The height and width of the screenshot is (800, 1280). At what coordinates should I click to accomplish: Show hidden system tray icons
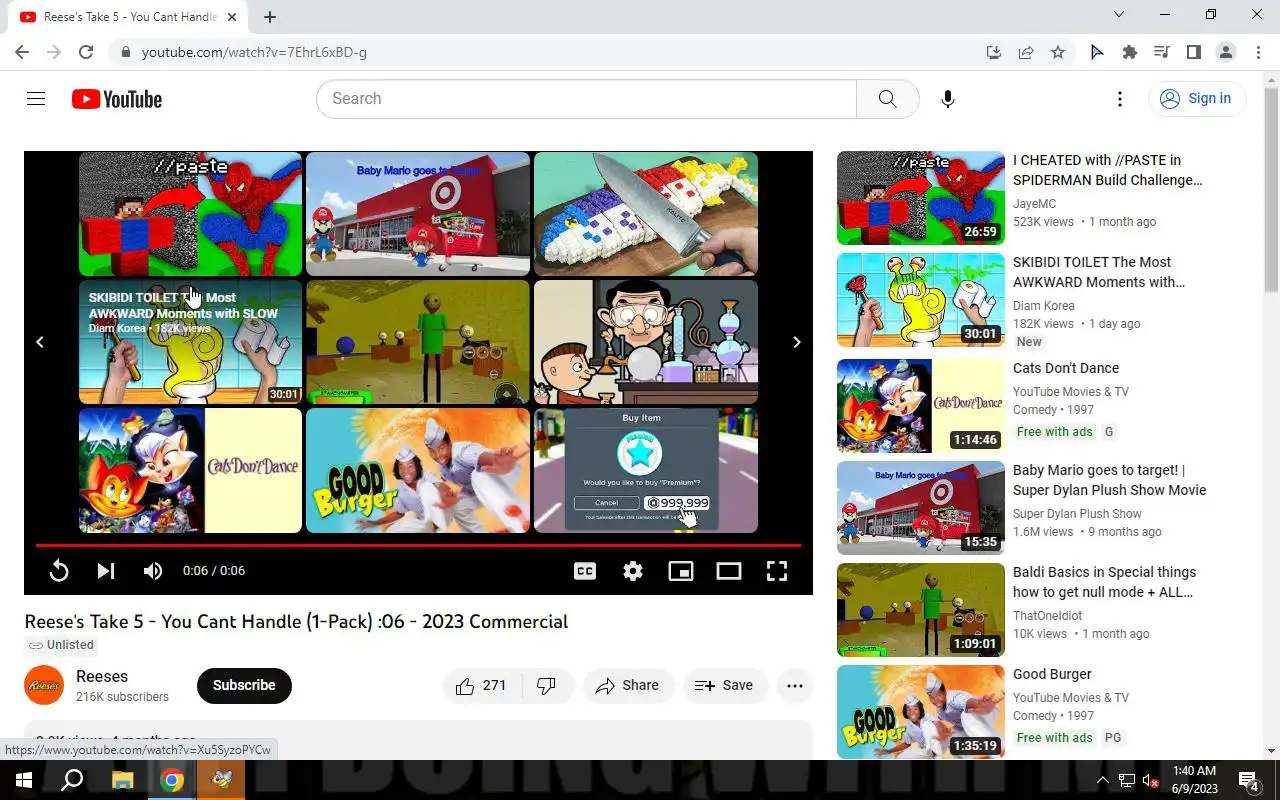[x=1102, y=780]
